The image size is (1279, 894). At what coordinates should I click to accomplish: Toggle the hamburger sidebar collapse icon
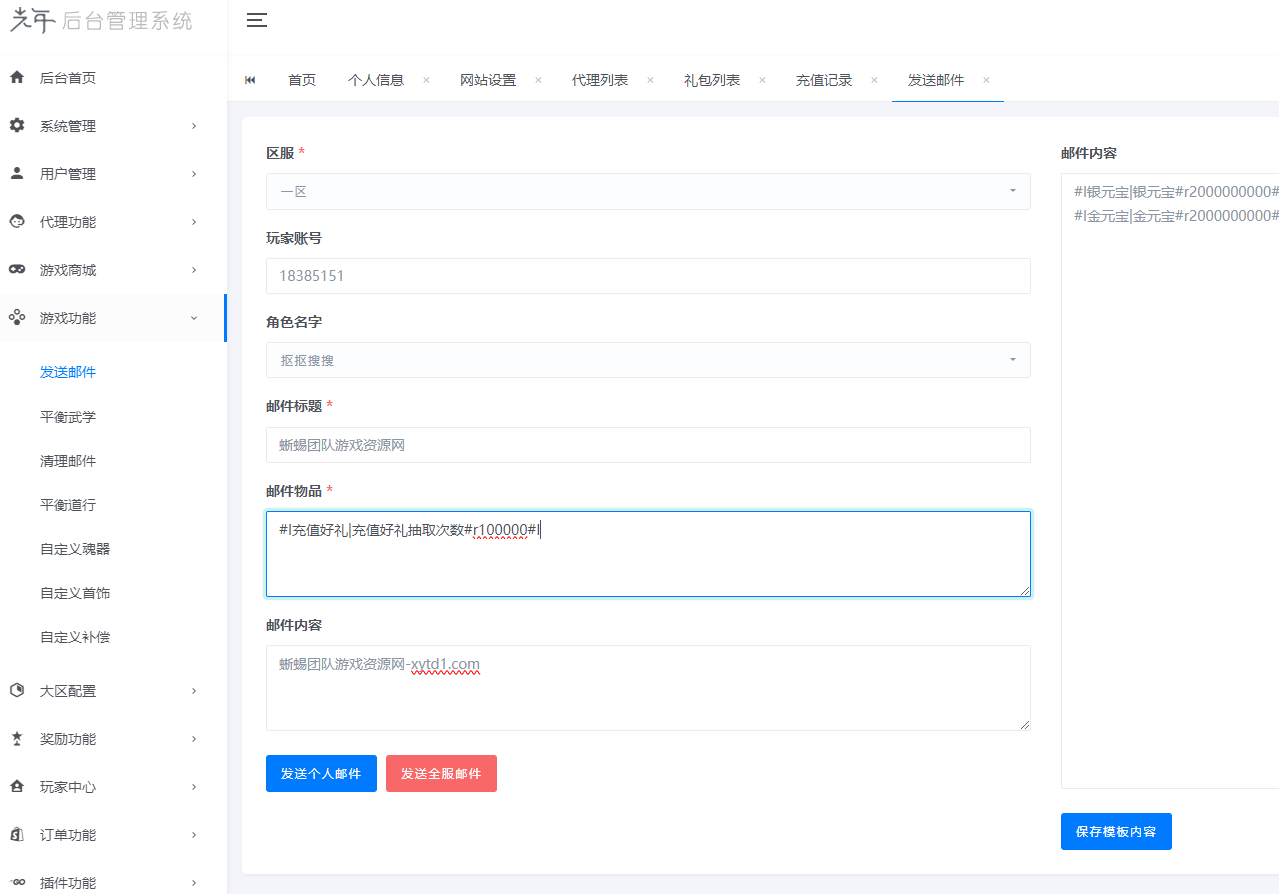click(257, 20)
